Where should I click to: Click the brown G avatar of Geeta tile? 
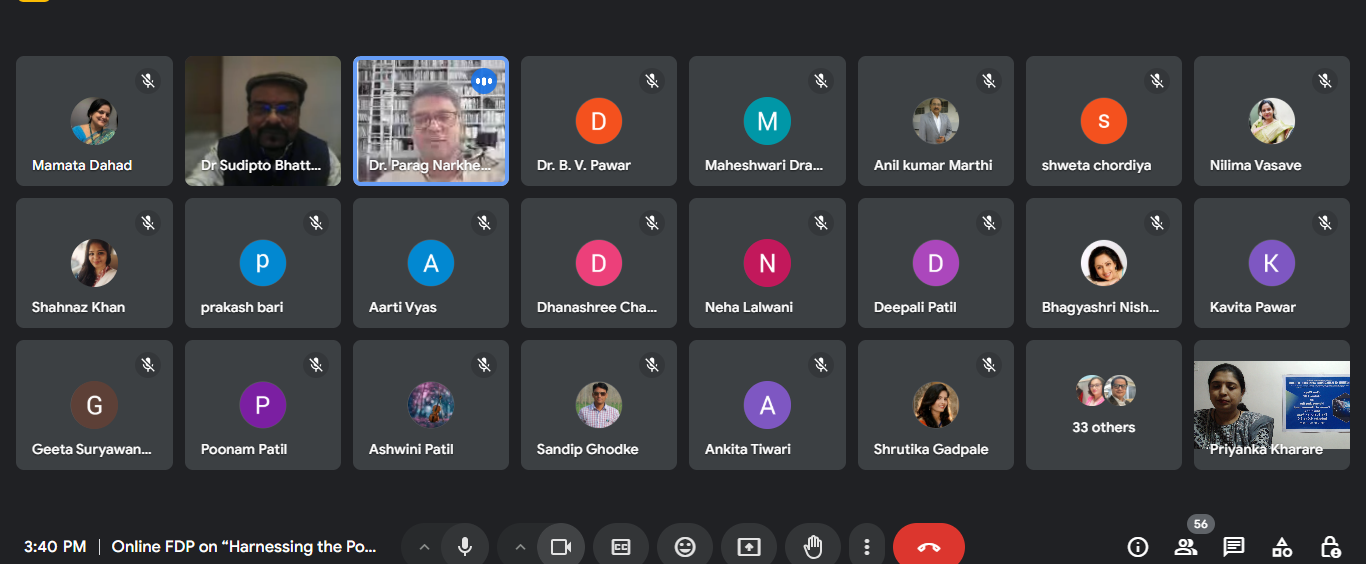click(94, 406)
